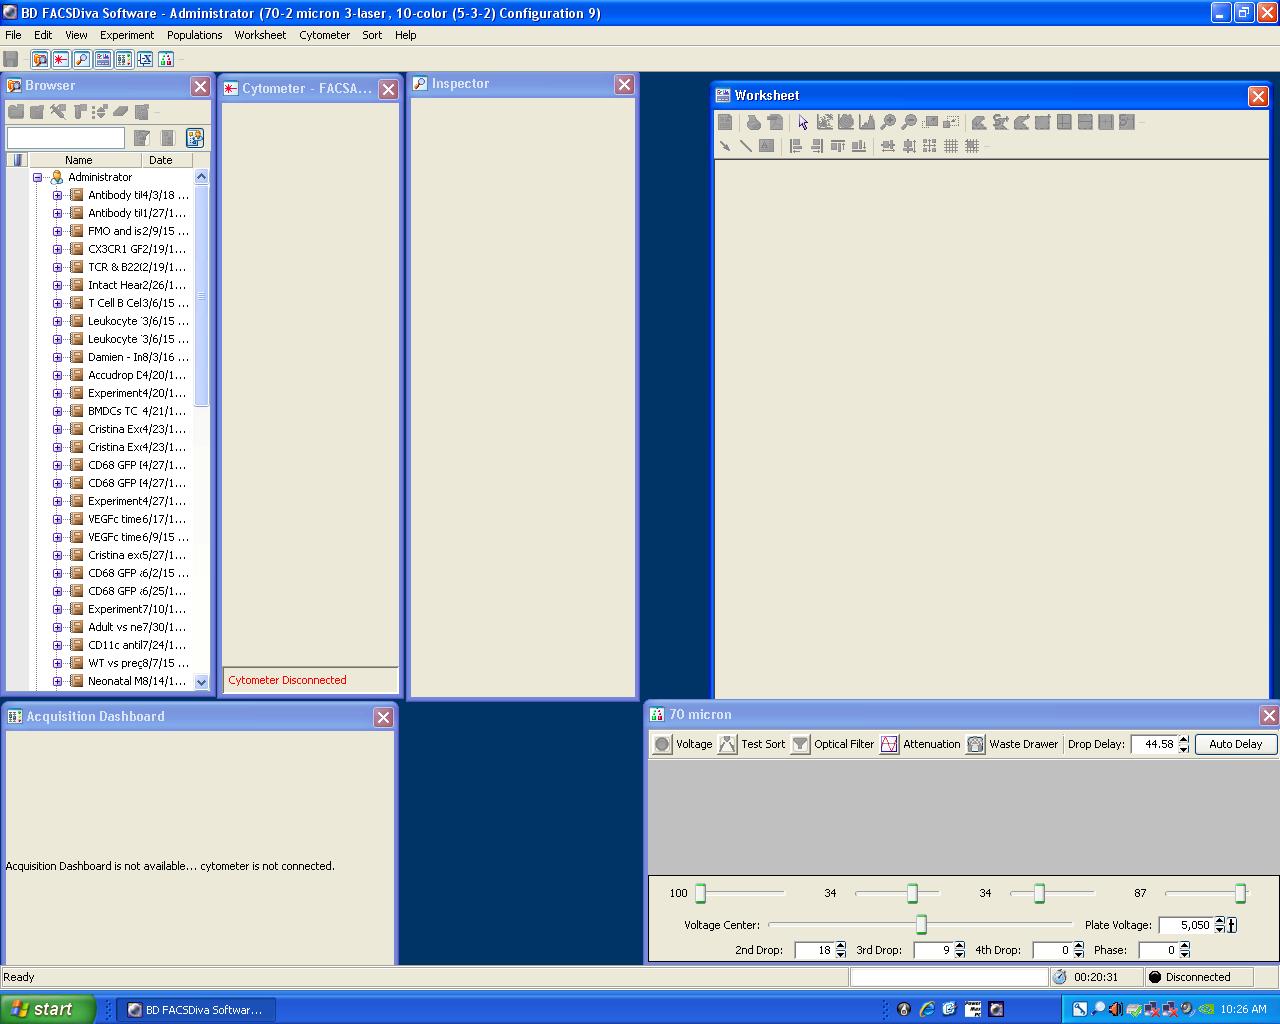
Task: Show the Worksheet window from main toolbar
Action: tap(103, 59)
